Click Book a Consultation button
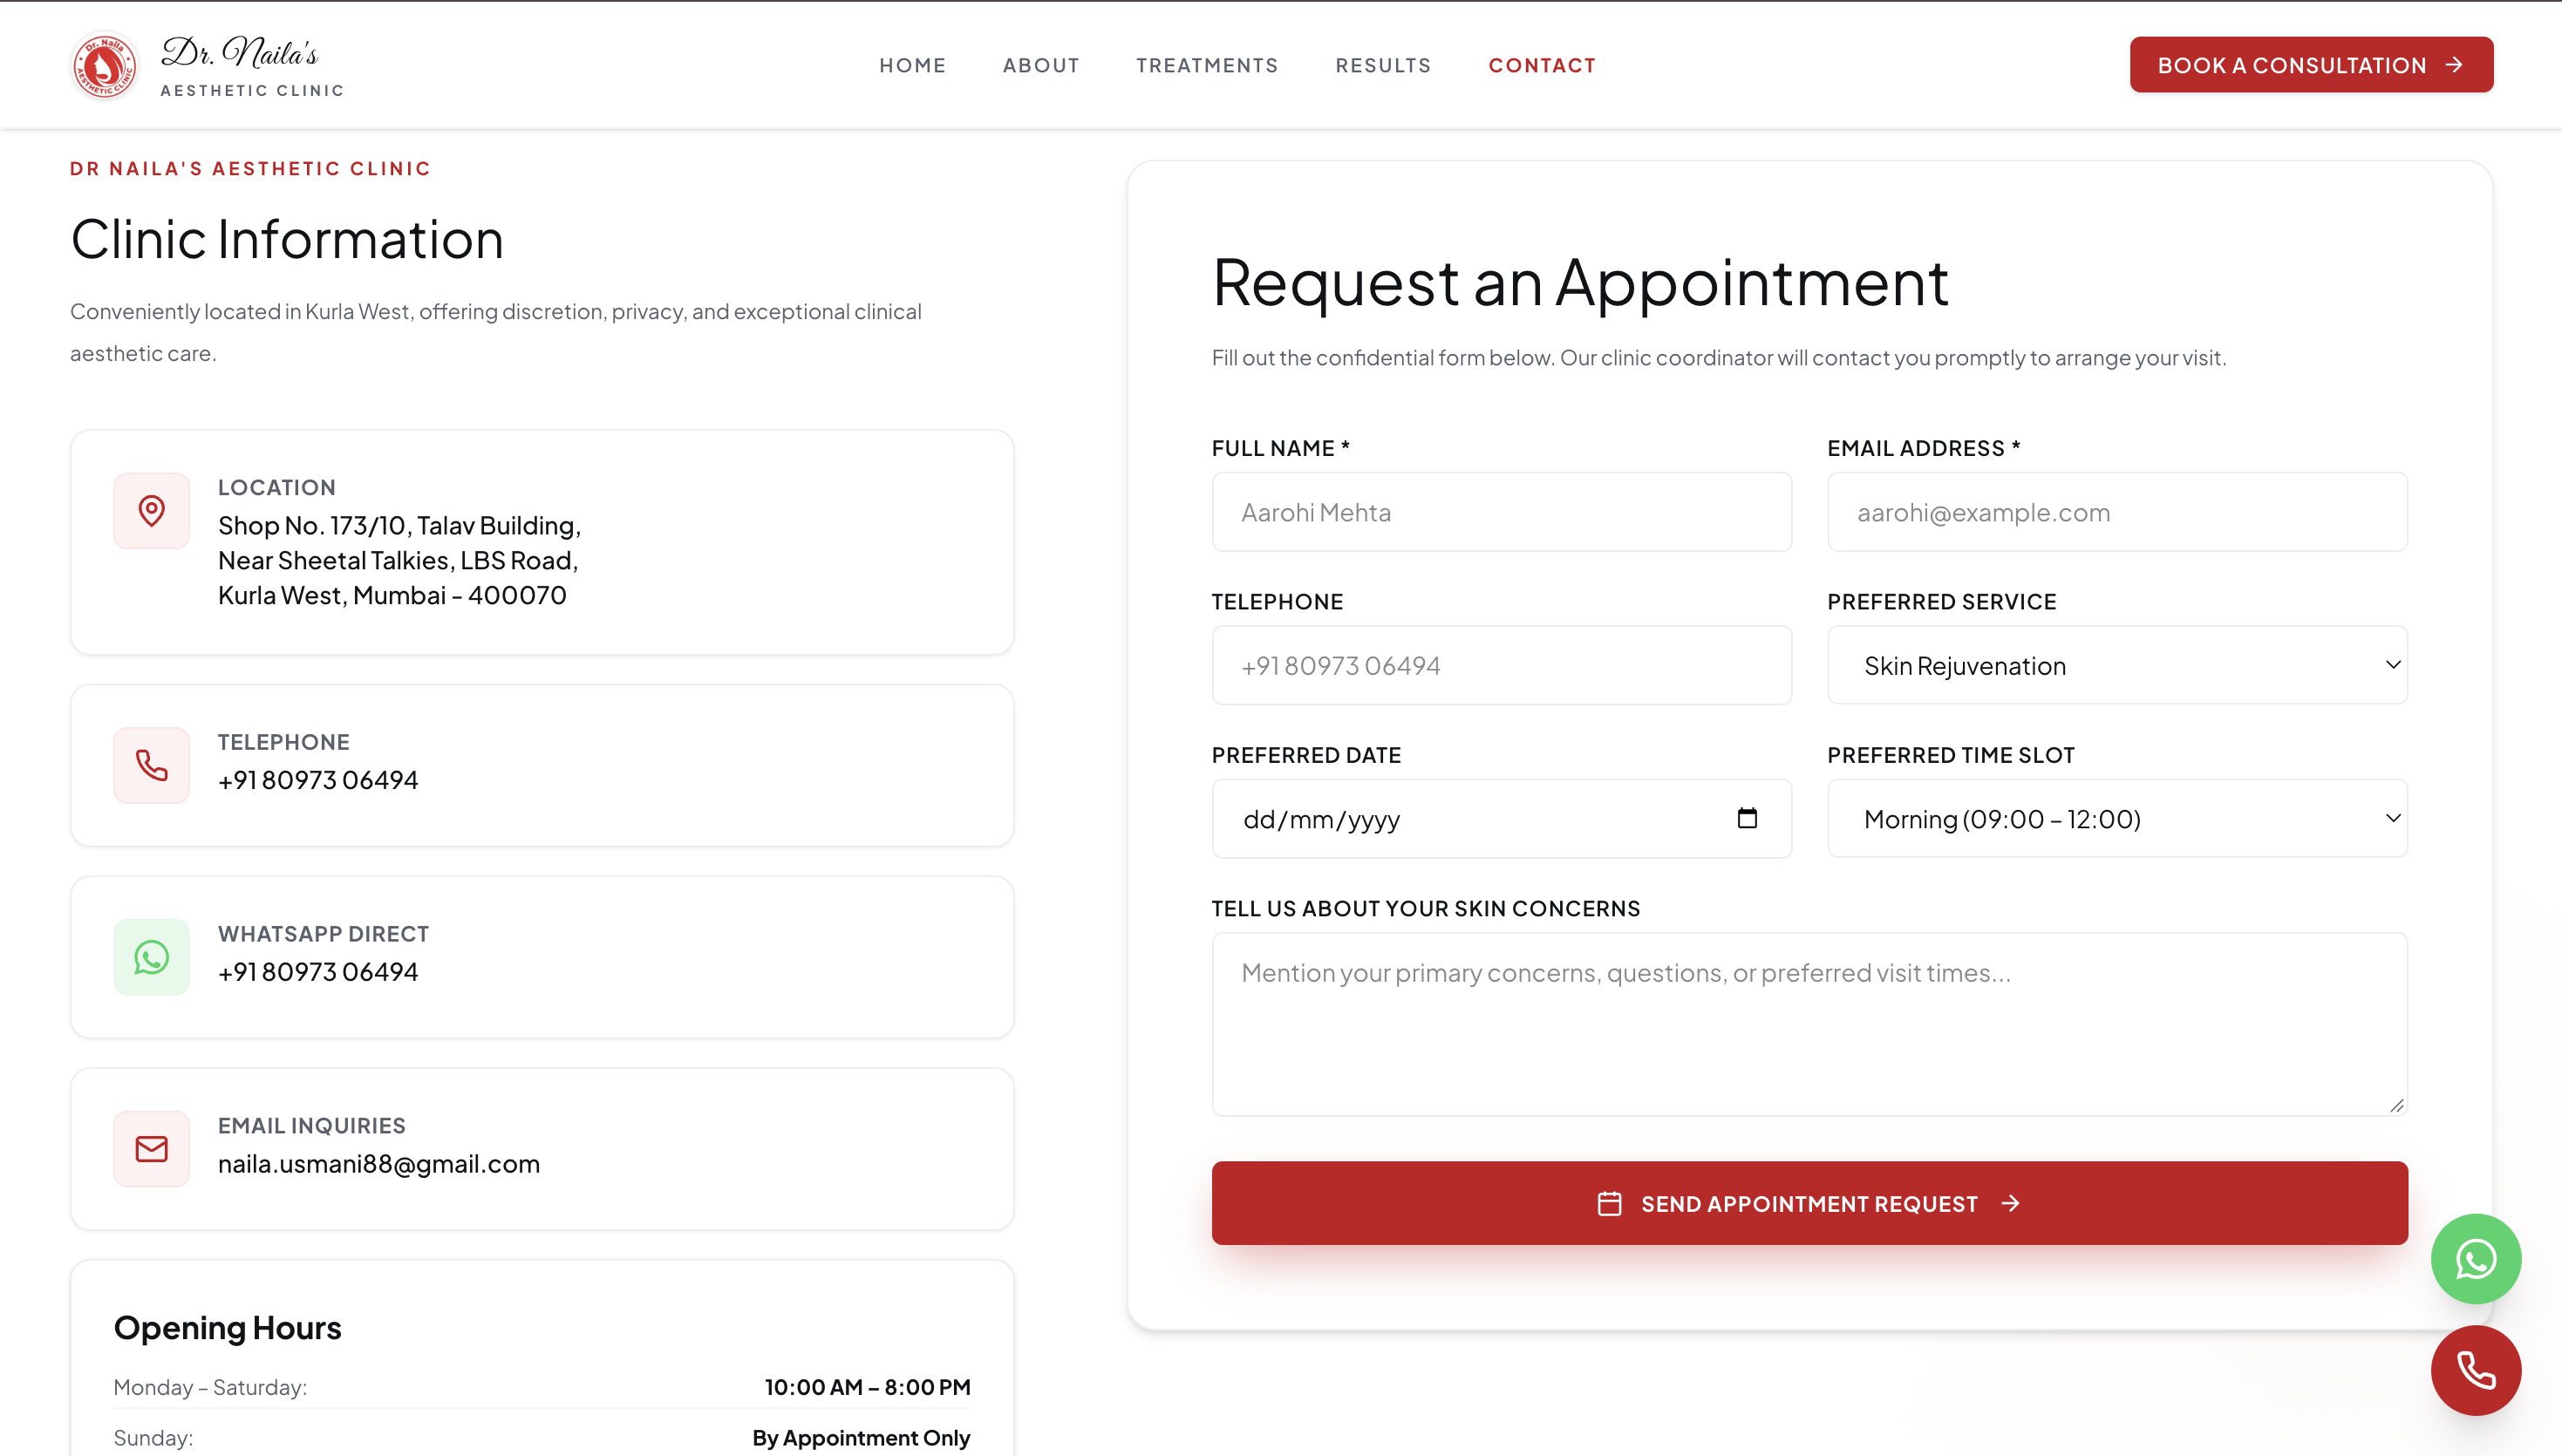2562x1456 pixels. [2310, 65]
